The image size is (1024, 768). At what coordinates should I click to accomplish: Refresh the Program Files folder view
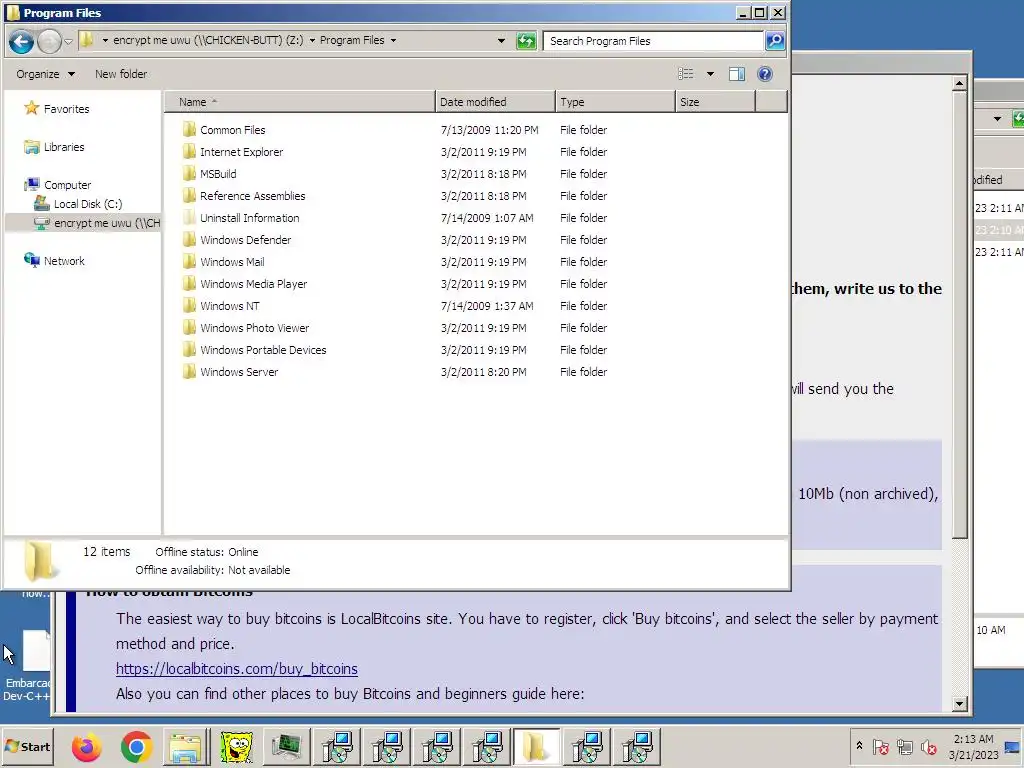(526, 40)
